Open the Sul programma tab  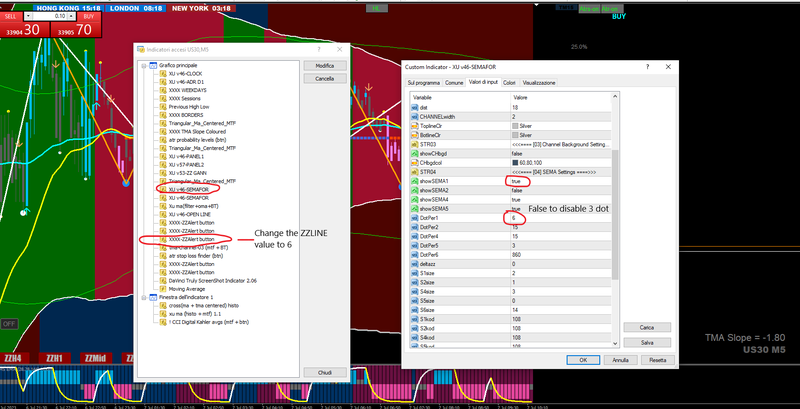coord(423,83)
